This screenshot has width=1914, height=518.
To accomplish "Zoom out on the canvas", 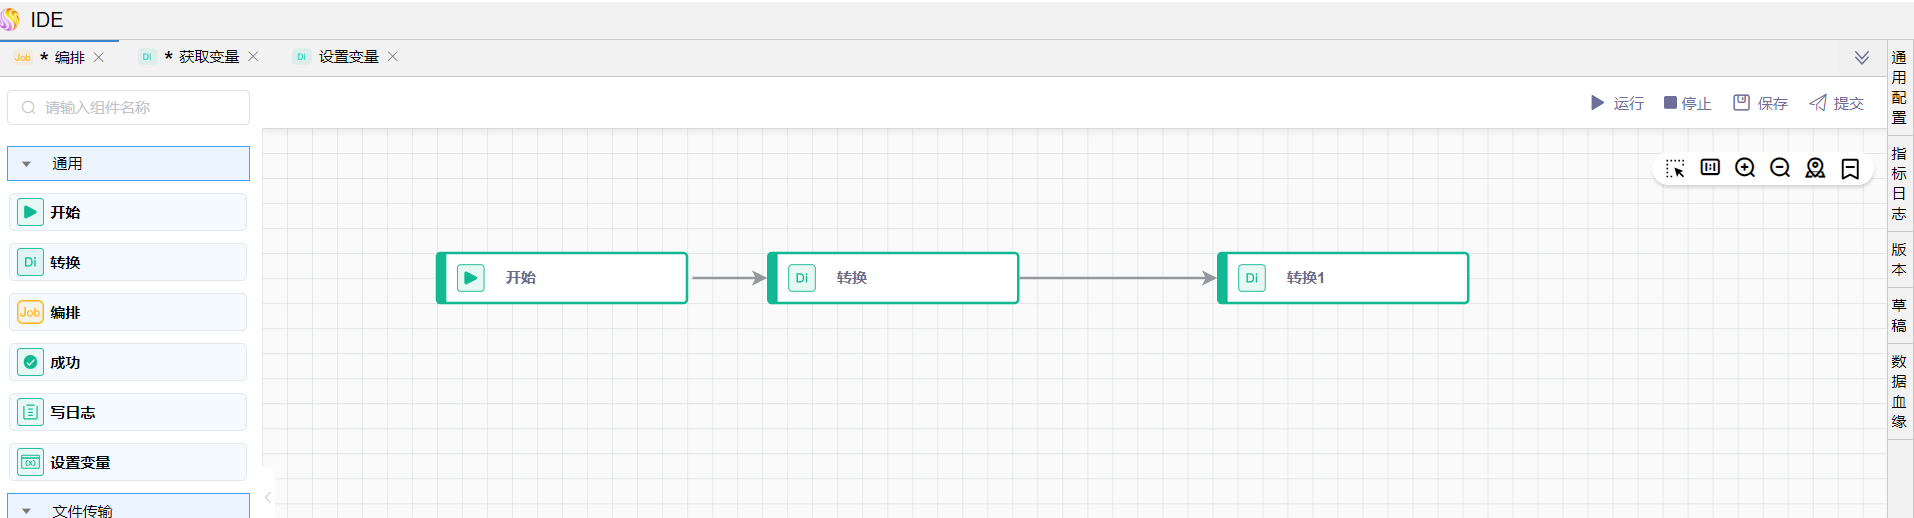I will (1780, 168).
